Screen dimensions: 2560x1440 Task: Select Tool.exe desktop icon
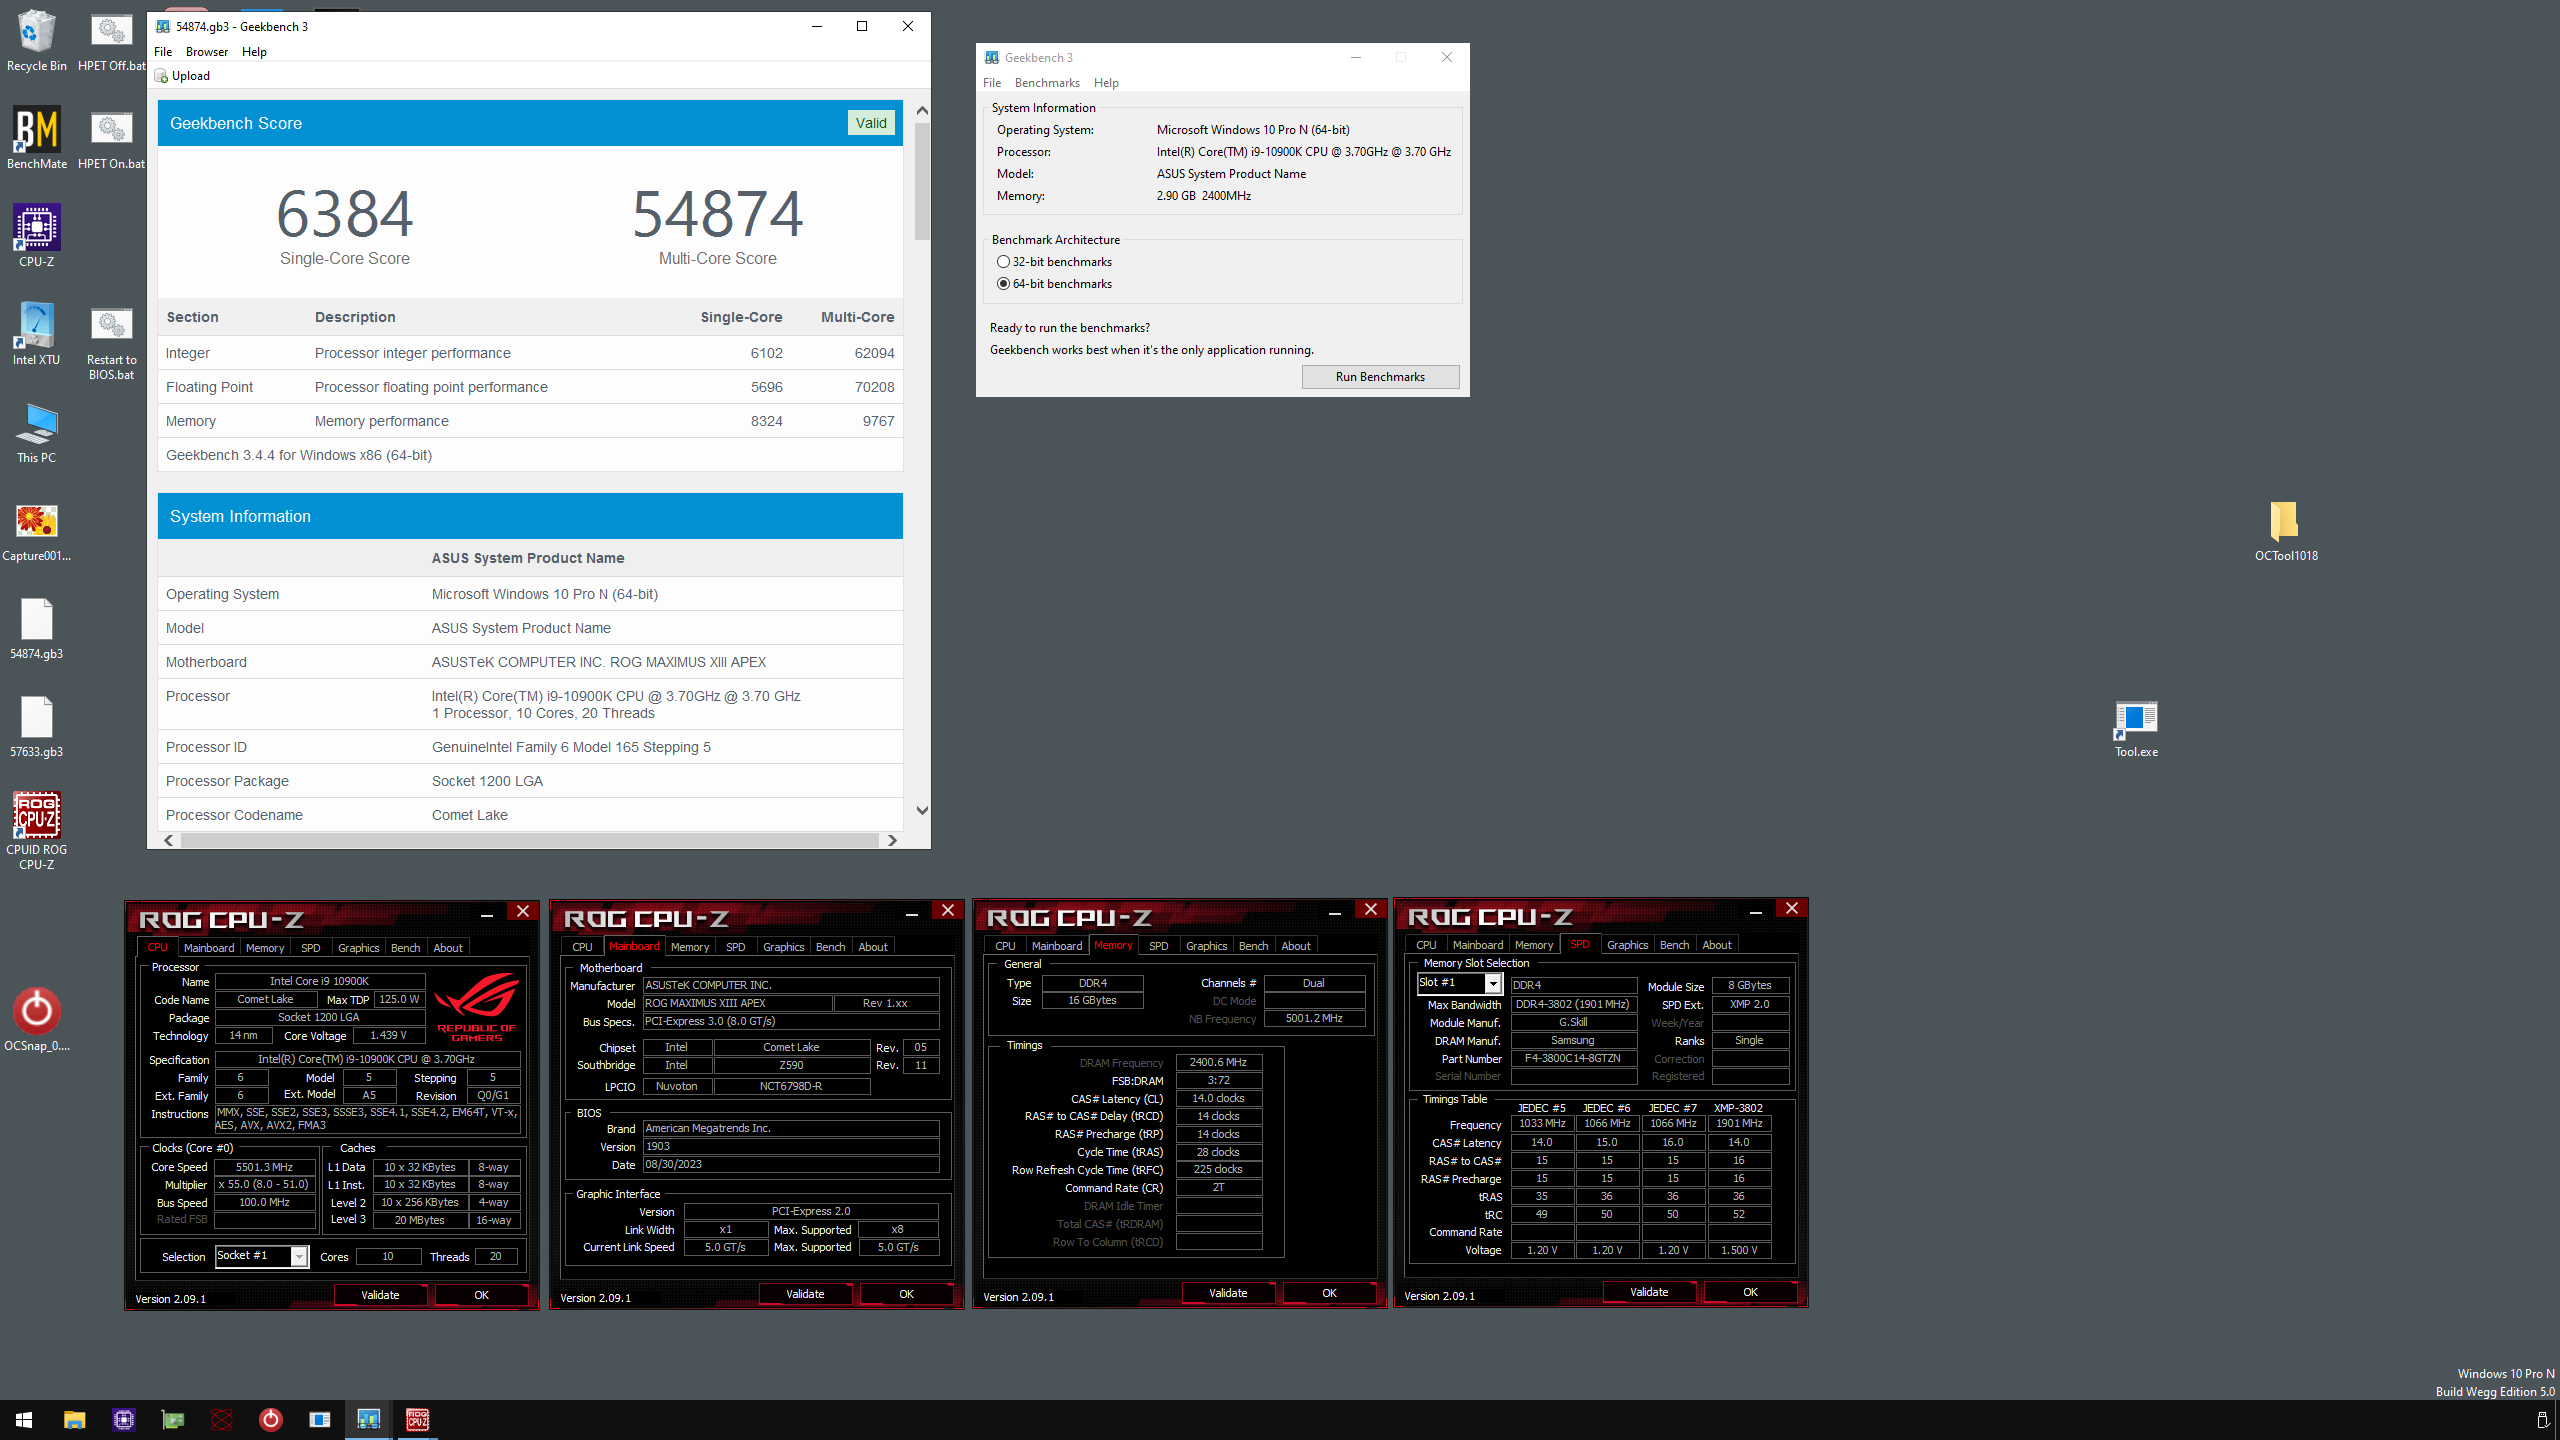(2136, 728)
